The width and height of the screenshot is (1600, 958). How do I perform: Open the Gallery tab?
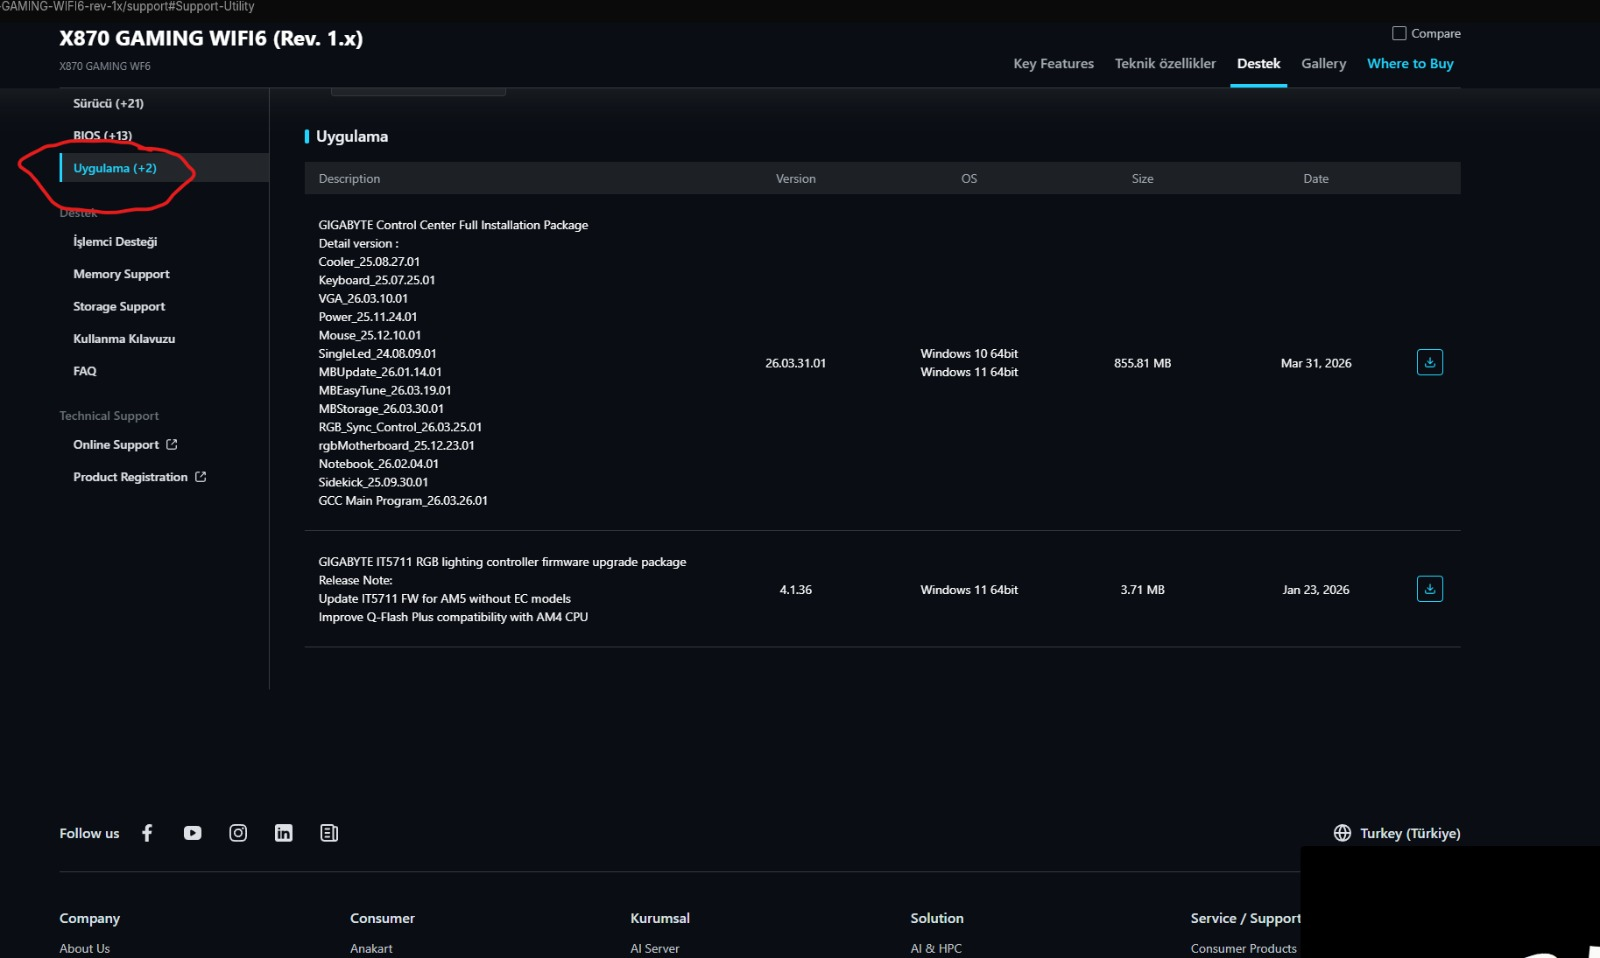(1323, 63)
